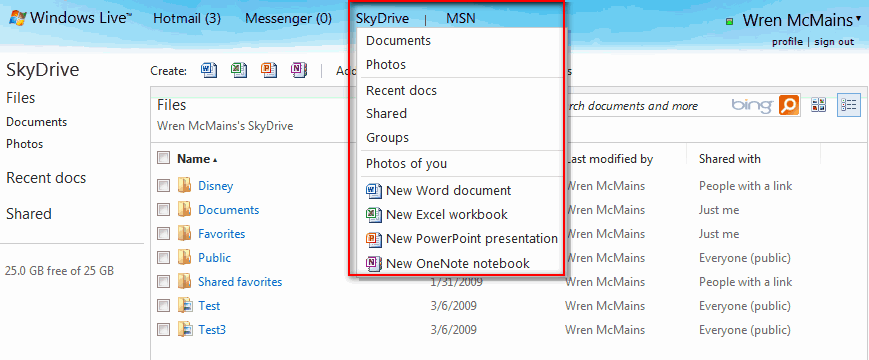Click the sign out link
Image resolution: width=869 pixels, height=360 pixels.
(x=834, y=42)
